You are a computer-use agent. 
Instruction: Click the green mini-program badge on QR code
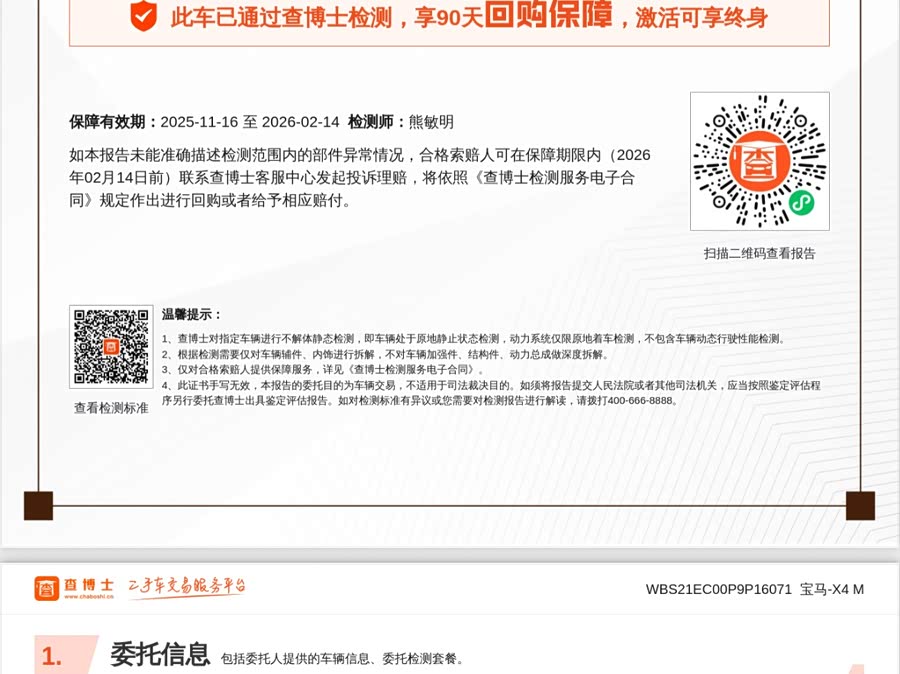[801, 202]
